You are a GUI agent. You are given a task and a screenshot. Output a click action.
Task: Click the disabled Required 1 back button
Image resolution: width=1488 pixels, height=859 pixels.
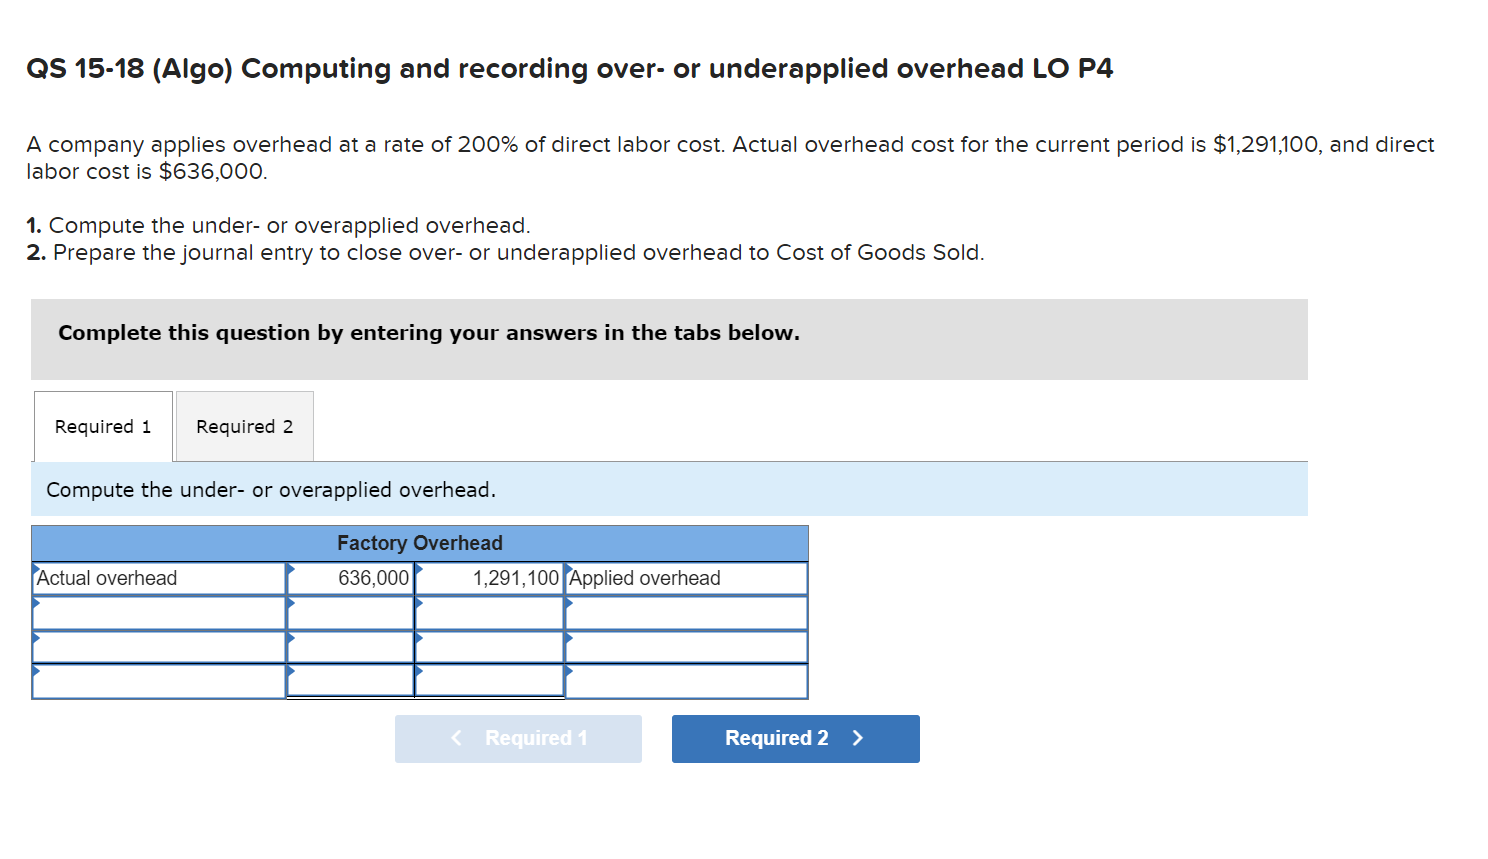pos(518,738)
